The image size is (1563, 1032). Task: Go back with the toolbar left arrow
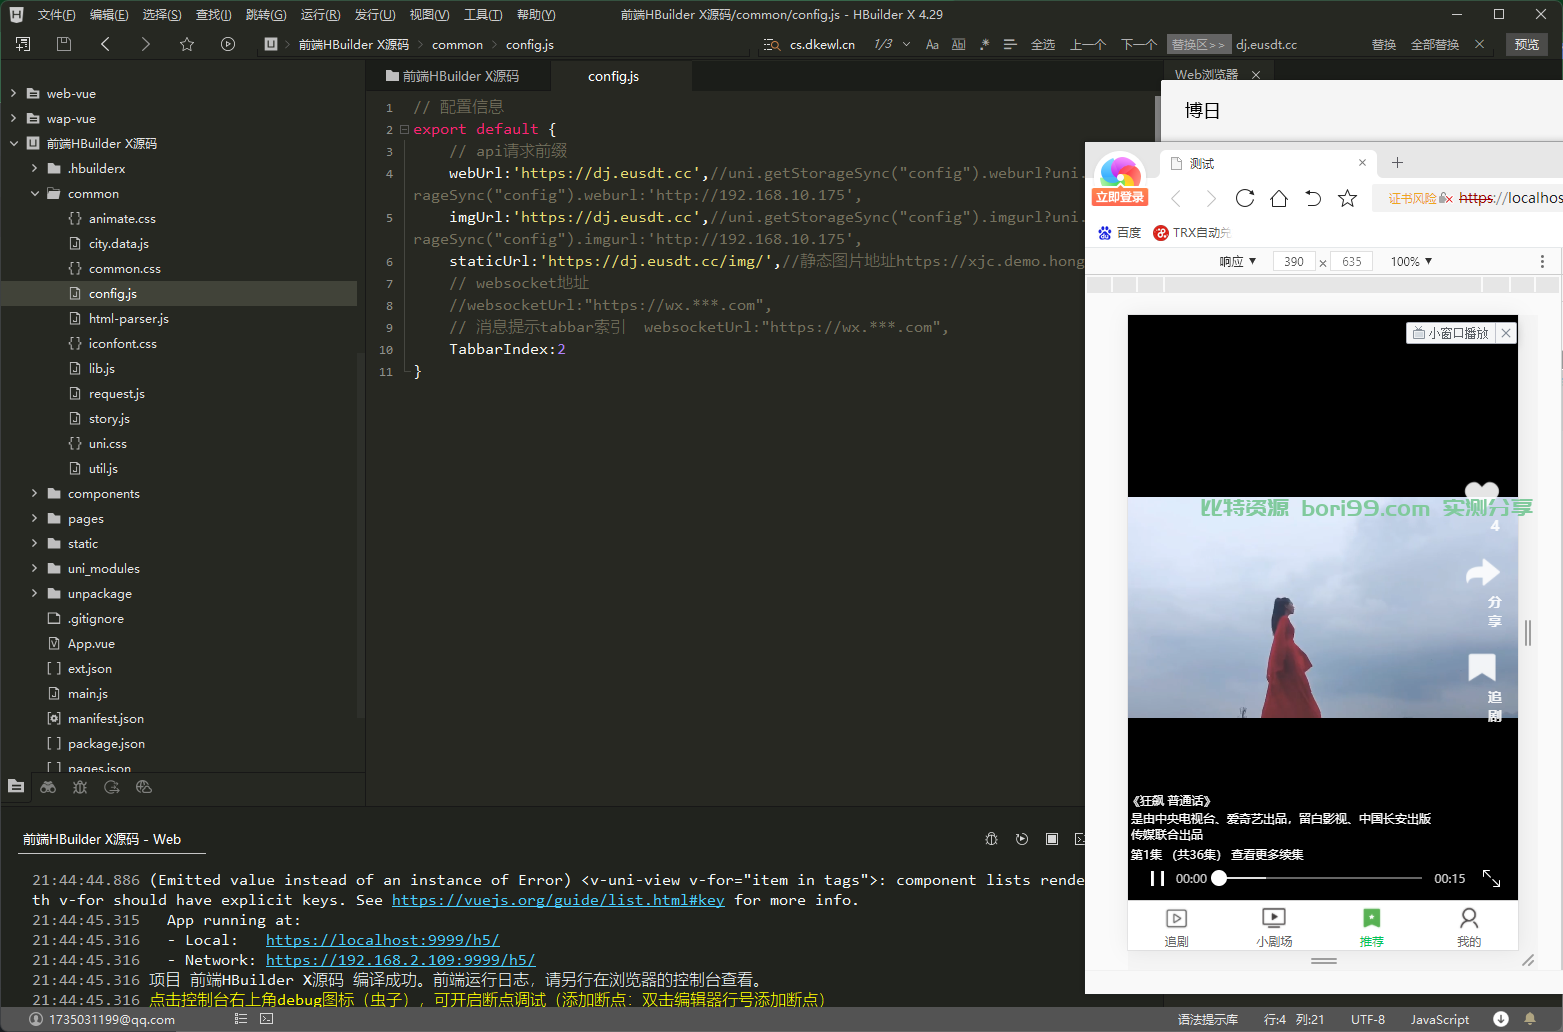[x=105, y=44]
